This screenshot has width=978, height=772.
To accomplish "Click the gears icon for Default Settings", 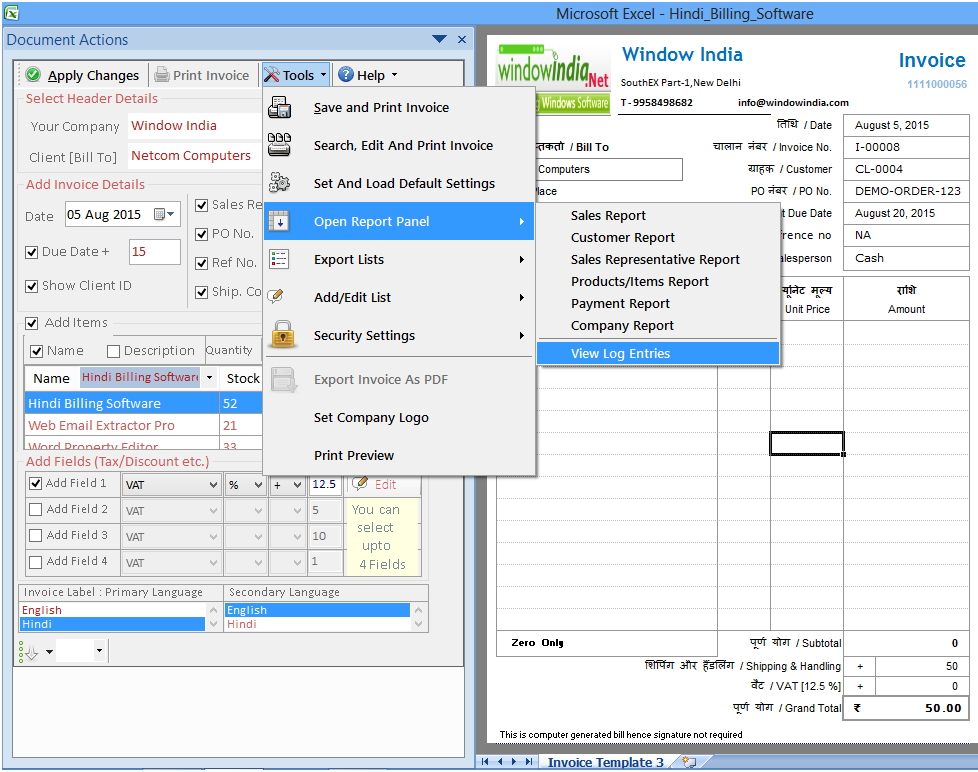I will tap(279, 183).
